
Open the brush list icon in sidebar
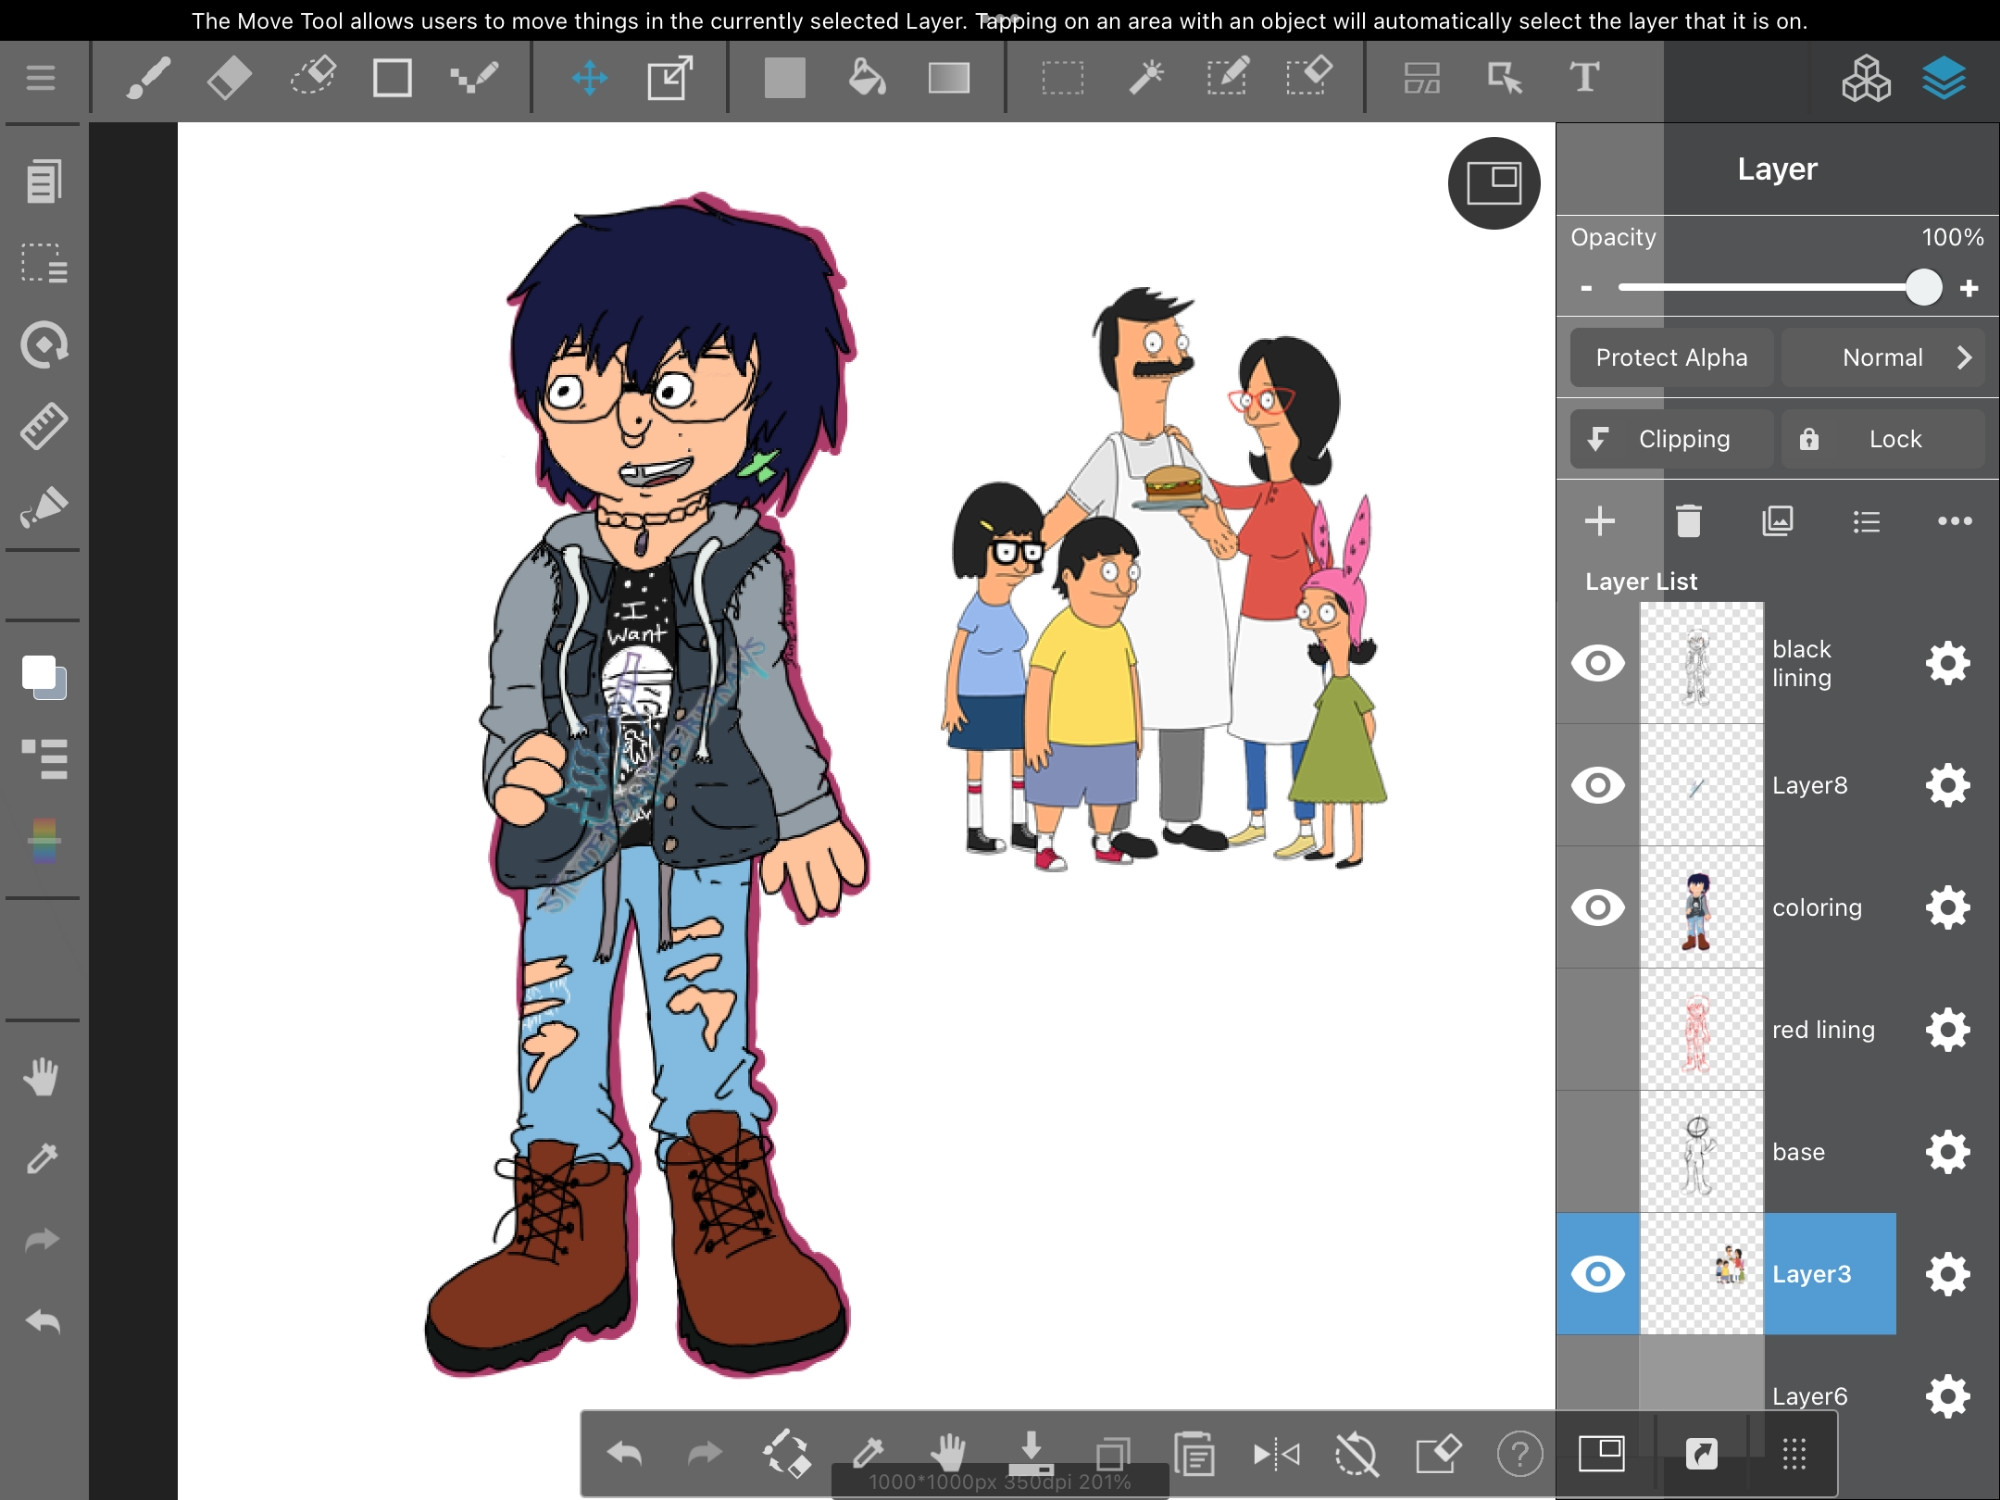coord(44,759)
